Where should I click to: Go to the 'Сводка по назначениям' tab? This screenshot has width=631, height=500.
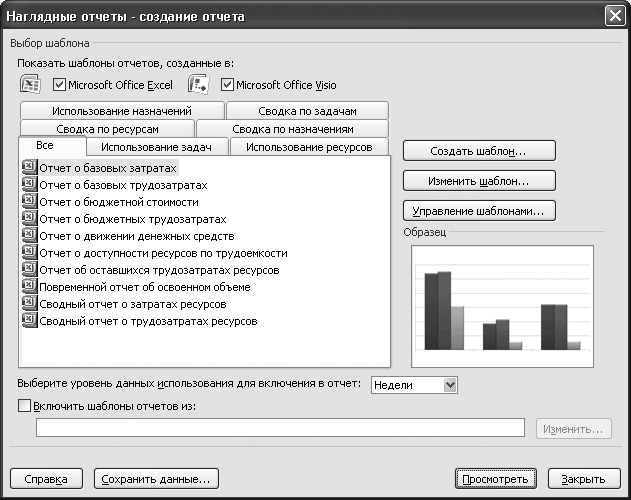point(292,129)
